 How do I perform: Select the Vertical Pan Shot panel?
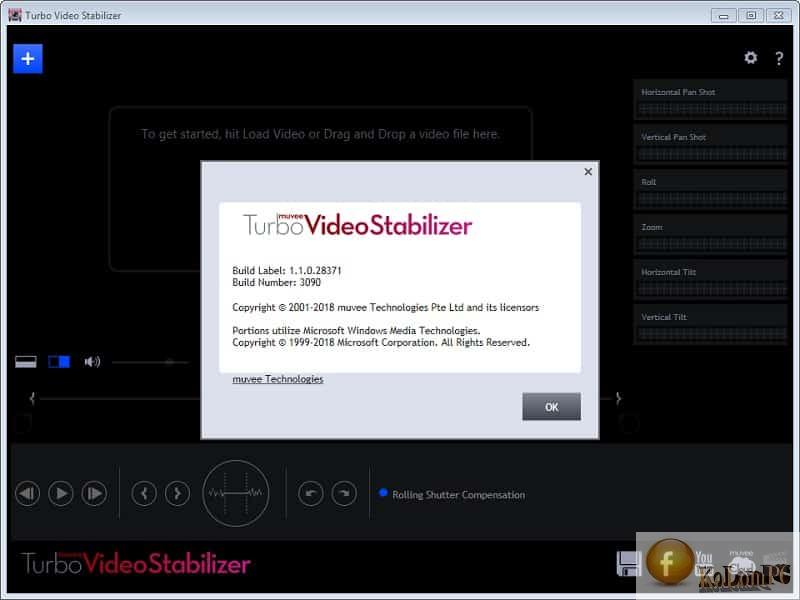tap(710, 144)
